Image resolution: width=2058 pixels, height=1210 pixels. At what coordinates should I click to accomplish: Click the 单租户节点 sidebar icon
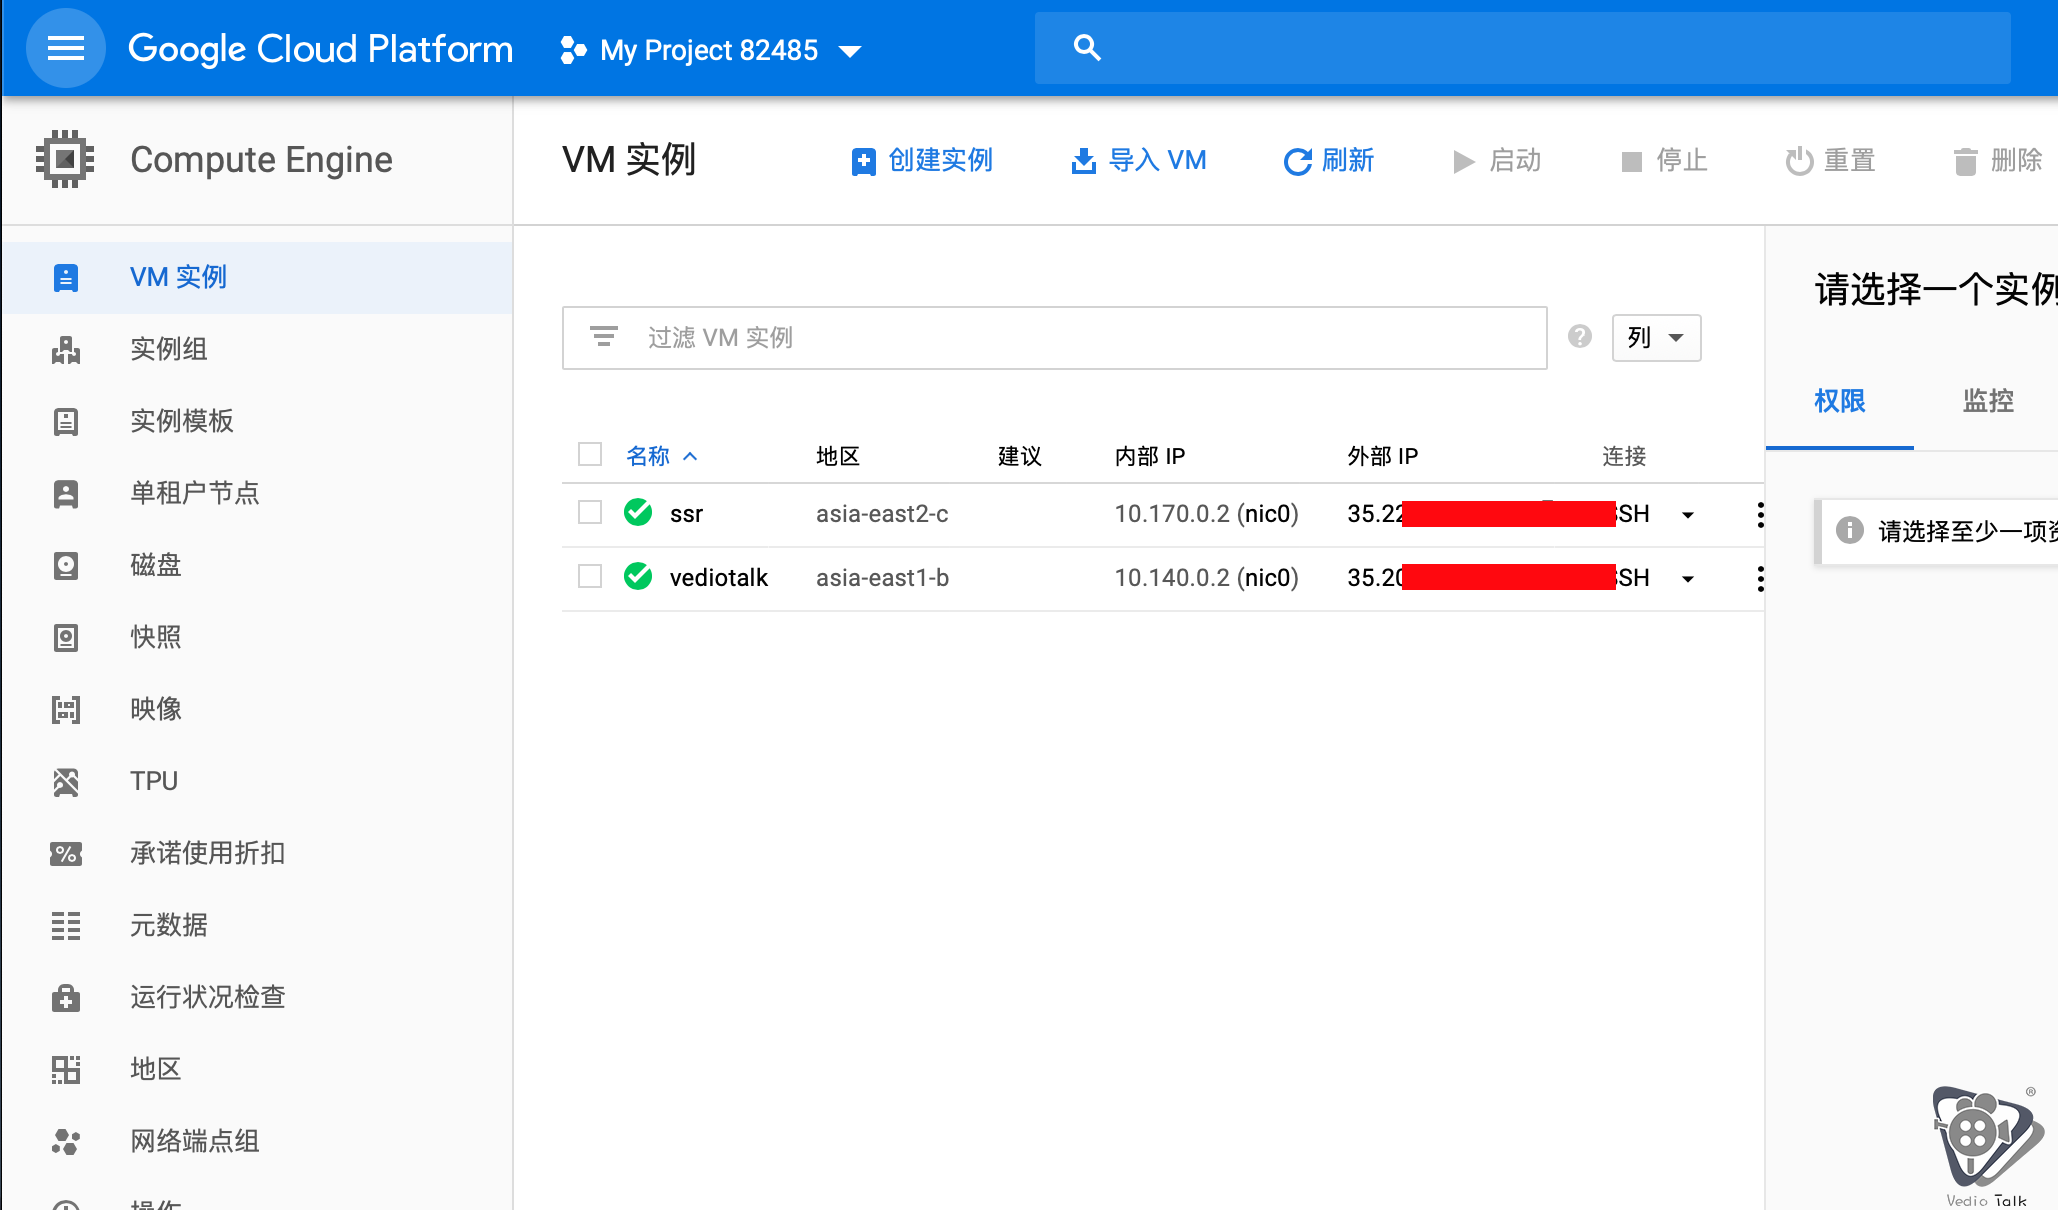click(x=66, y=493)
